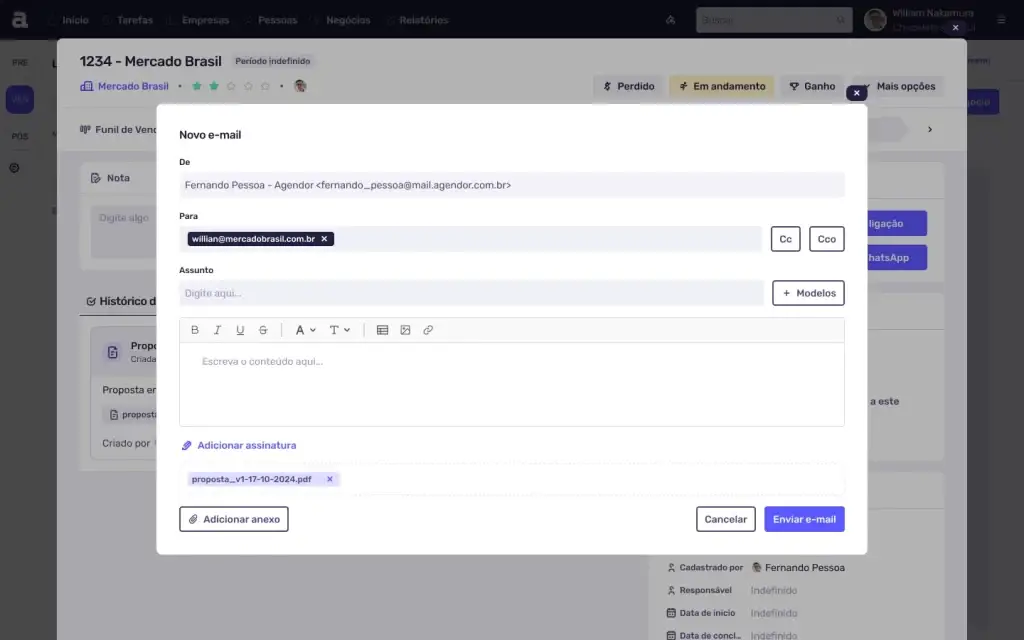This screenshot has height=640, width=1024.
Task: Insert an image into the email
Action: [404, 330]
